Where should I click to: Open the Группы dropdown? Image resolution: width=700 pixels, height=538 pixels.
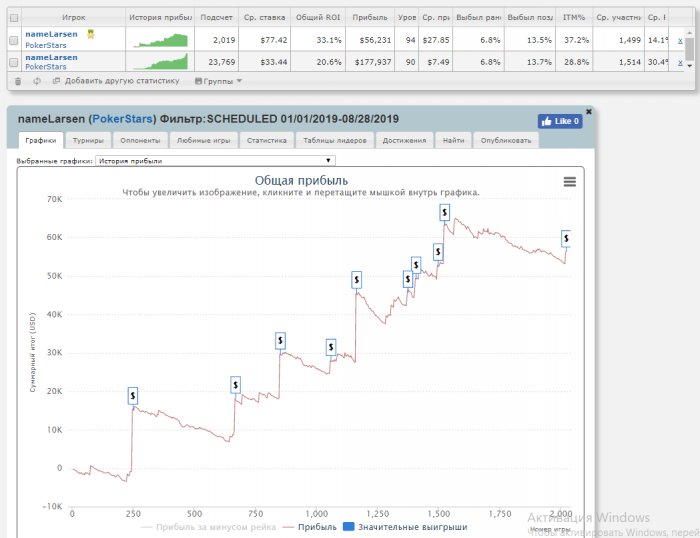(218, 81)
